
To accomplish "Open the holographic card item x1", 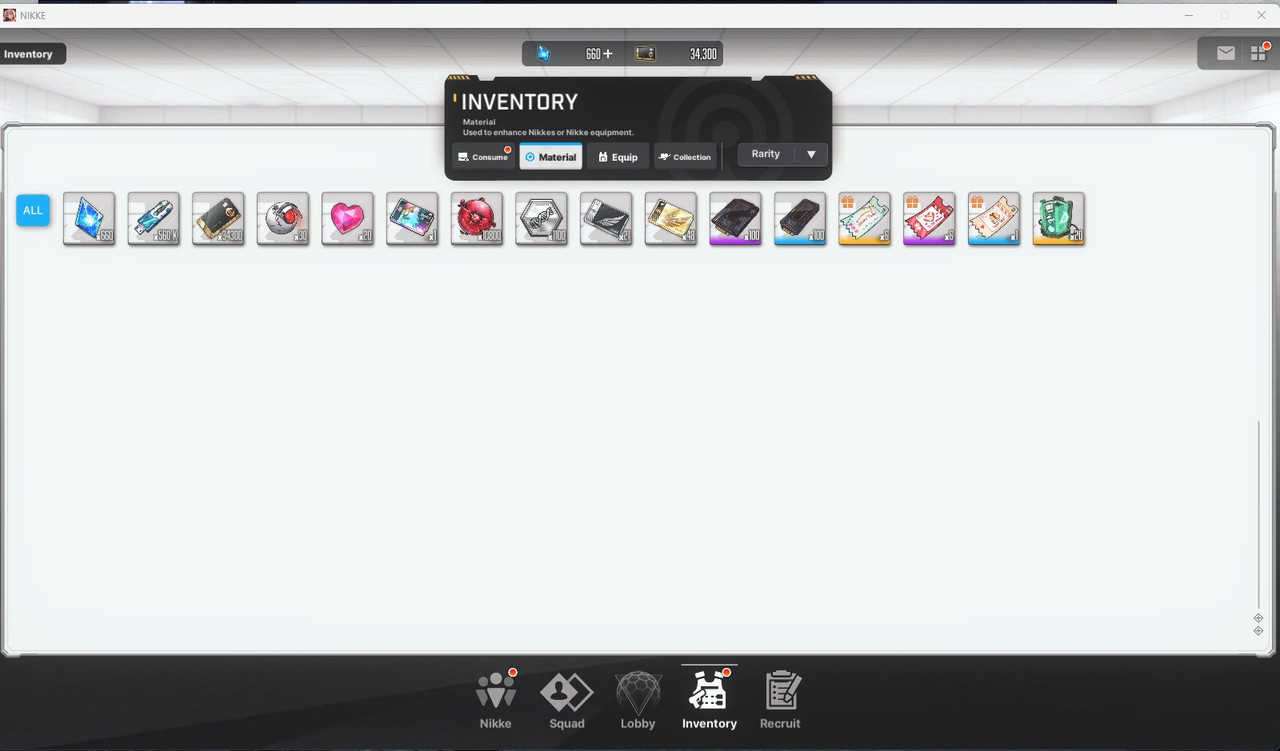I will tap(412, 219).
